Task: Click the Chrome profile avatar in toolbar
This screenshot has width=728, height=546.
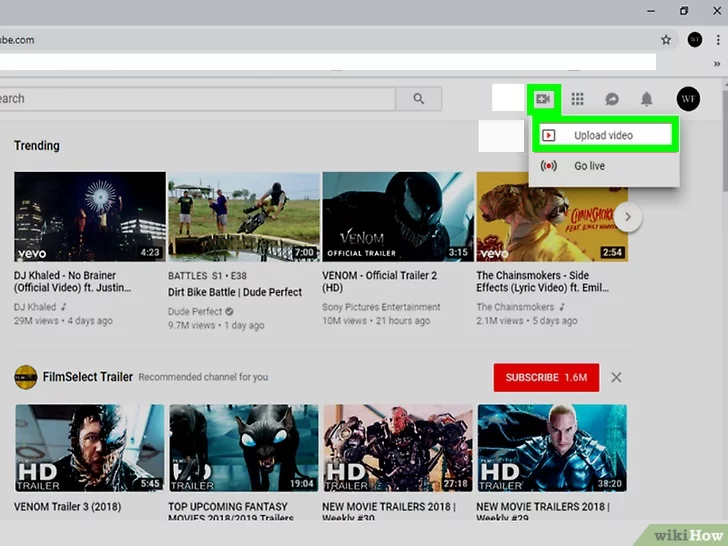Action: (x=695, y=40)
